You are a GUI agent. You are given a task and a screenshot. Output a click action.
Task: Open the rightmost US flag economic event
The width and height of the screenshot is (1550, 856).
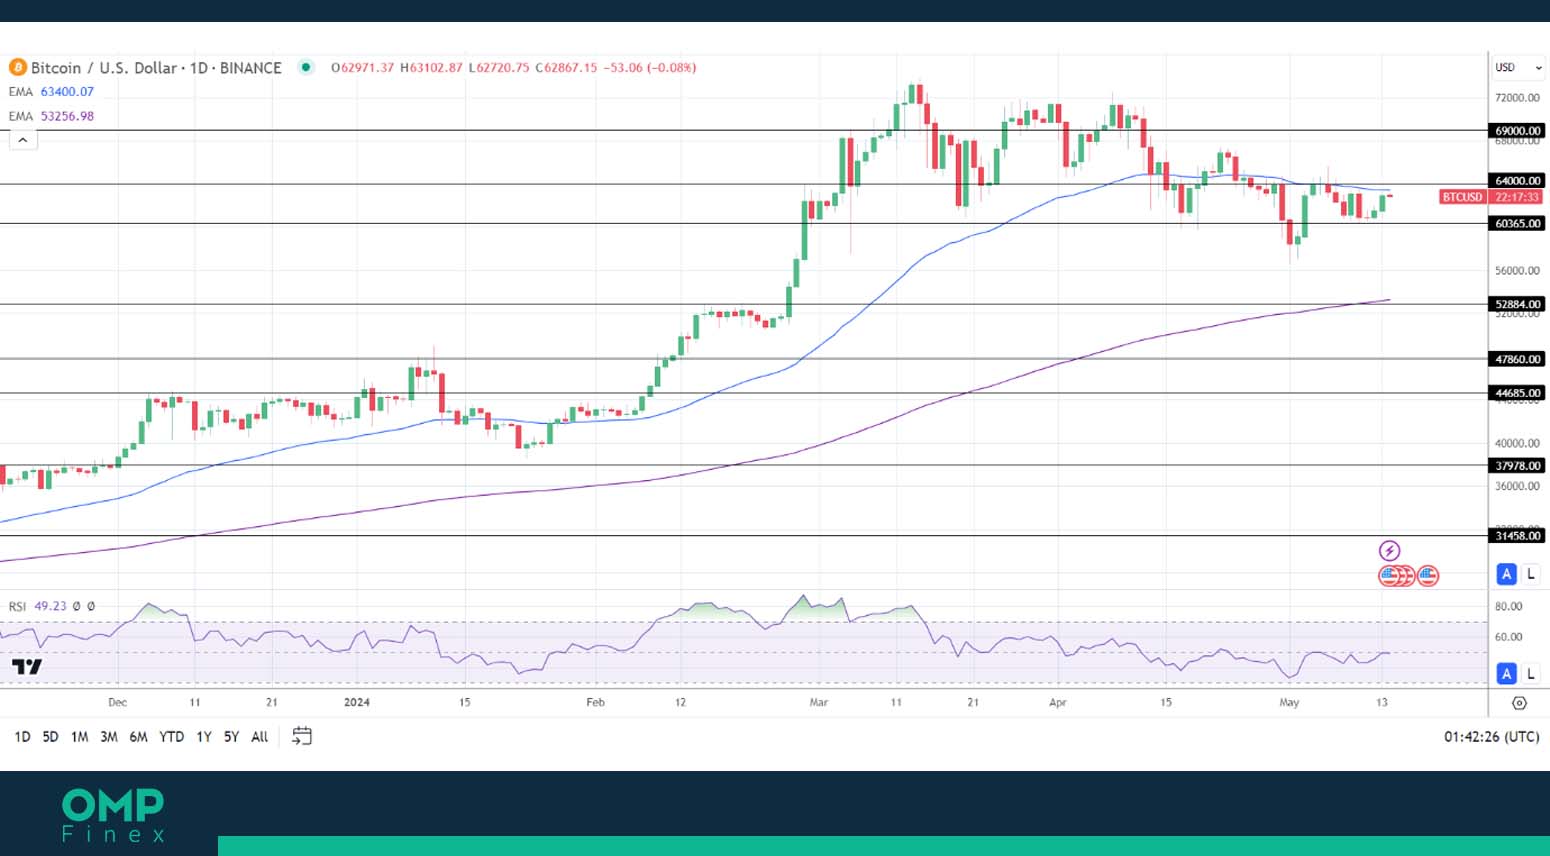tap(1428, 576)
